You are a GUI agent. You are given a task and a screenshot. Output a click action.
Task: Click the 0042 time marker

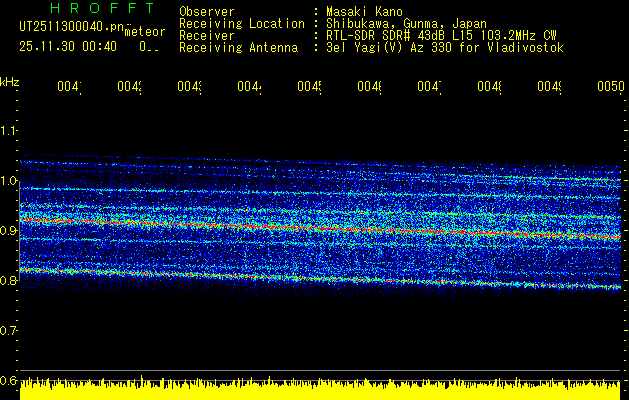click(129, 86)
